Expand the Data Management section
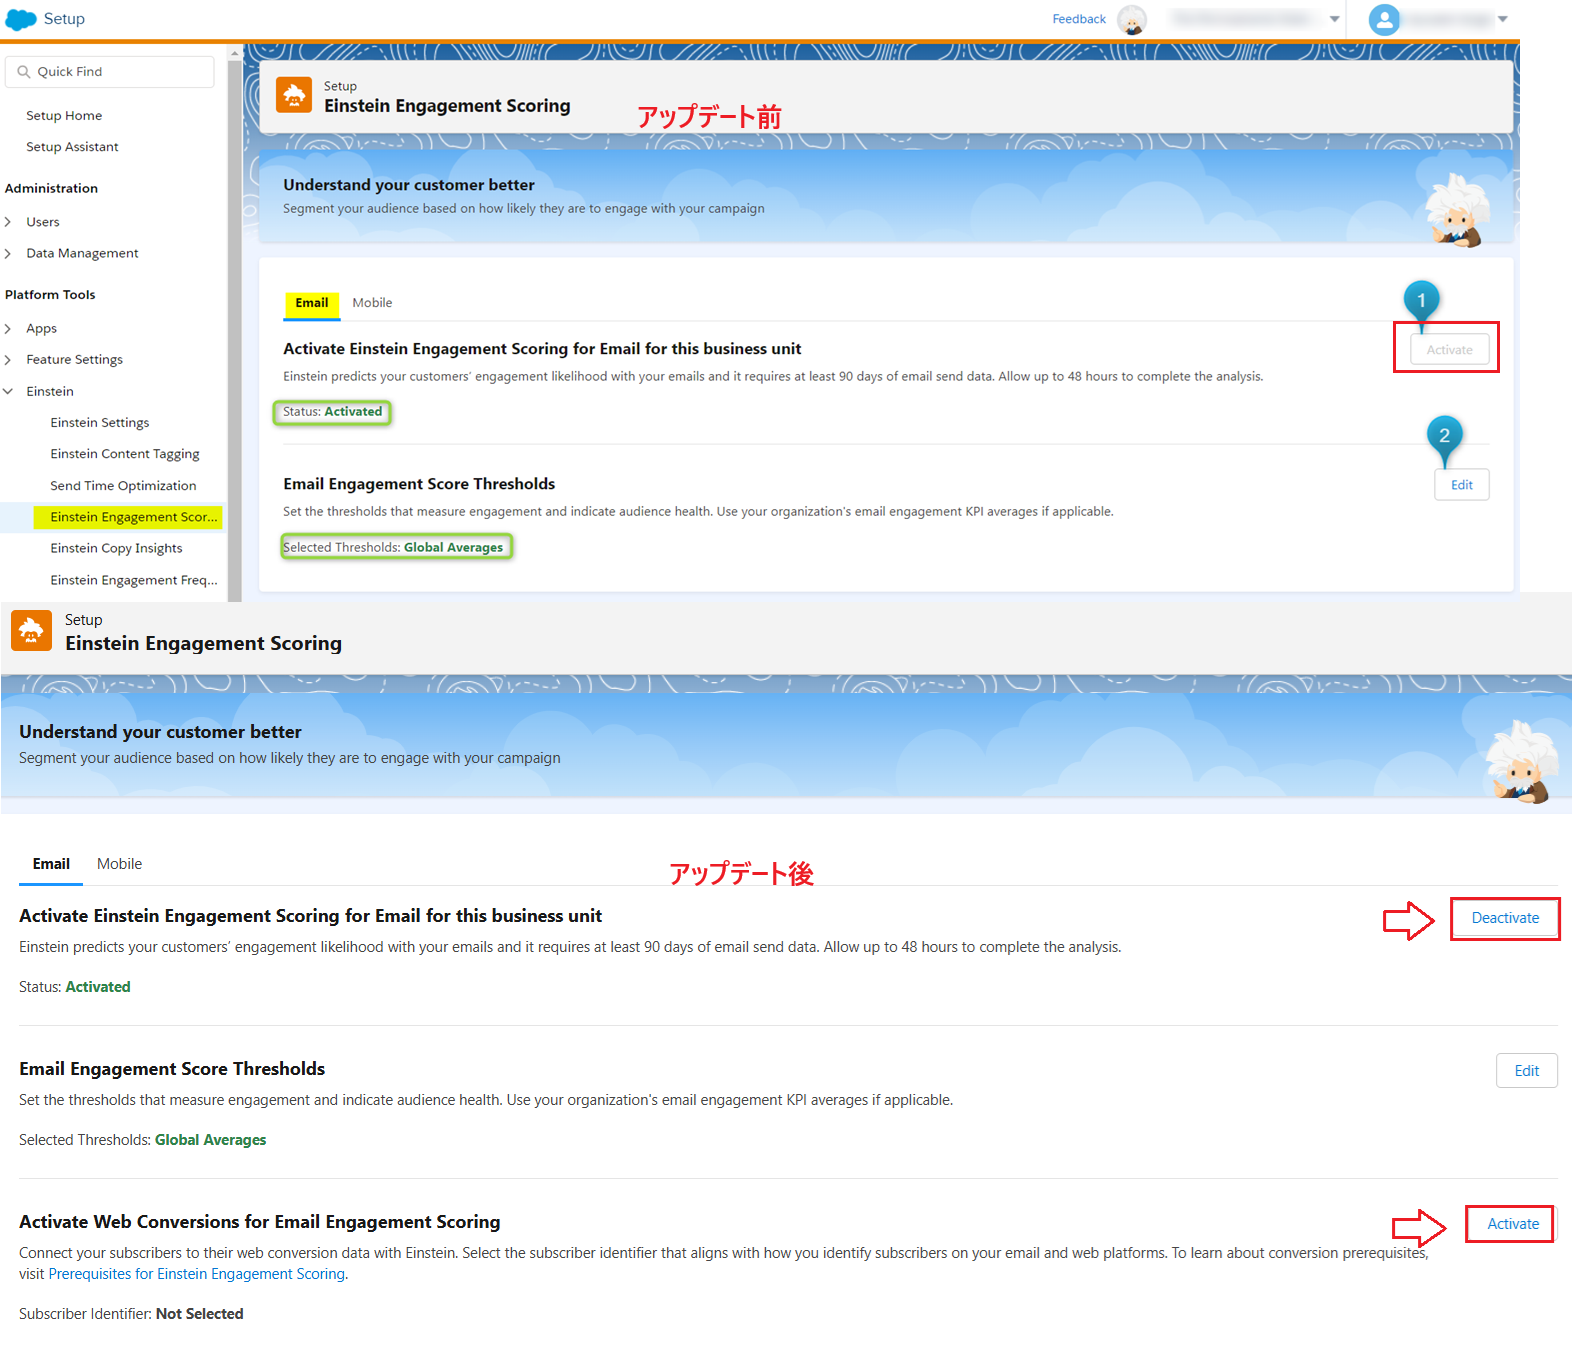1573x1347 pixels. (8, 254)
